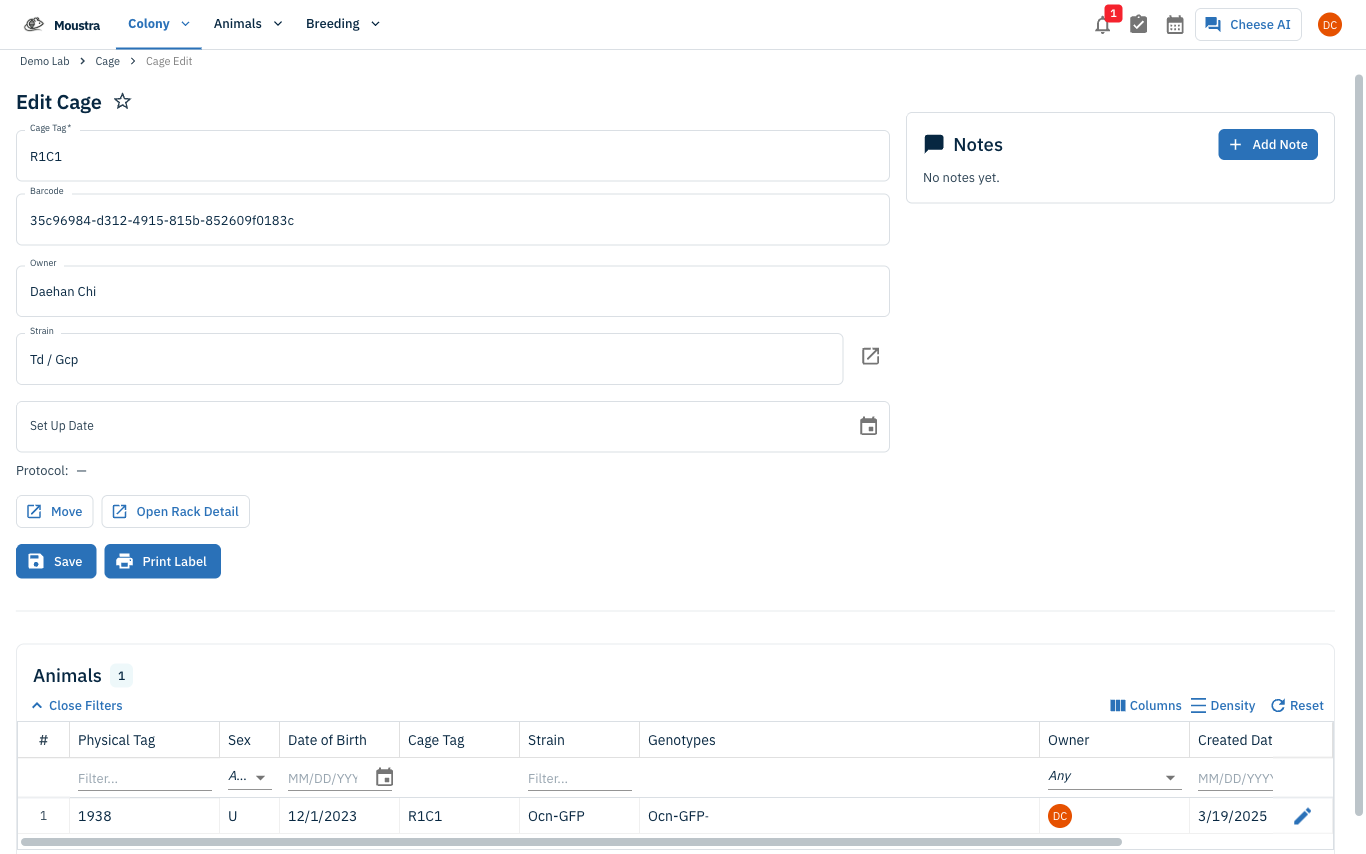Open the Colony menu
Image resolution: width=1366 pixels, height=854 pixels.
tap(159, 24)
